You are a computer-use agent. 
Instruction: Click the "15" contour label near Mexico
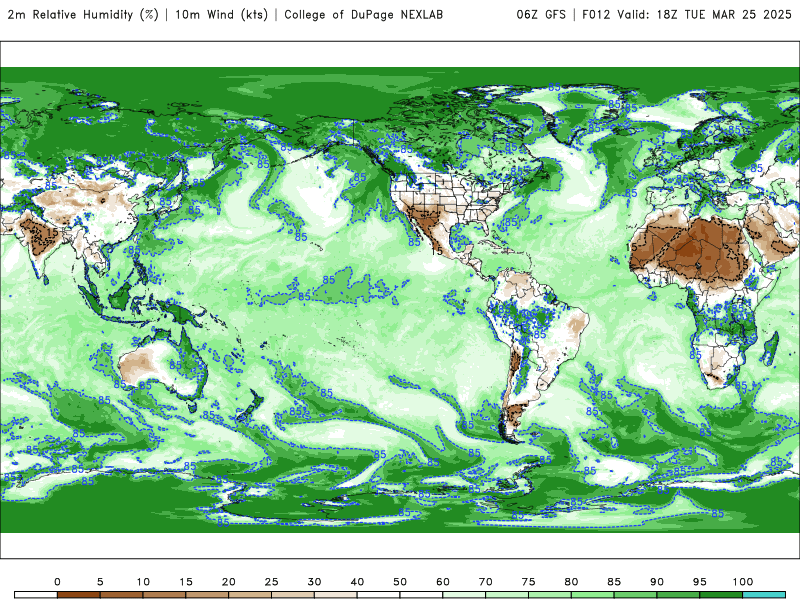437,252
